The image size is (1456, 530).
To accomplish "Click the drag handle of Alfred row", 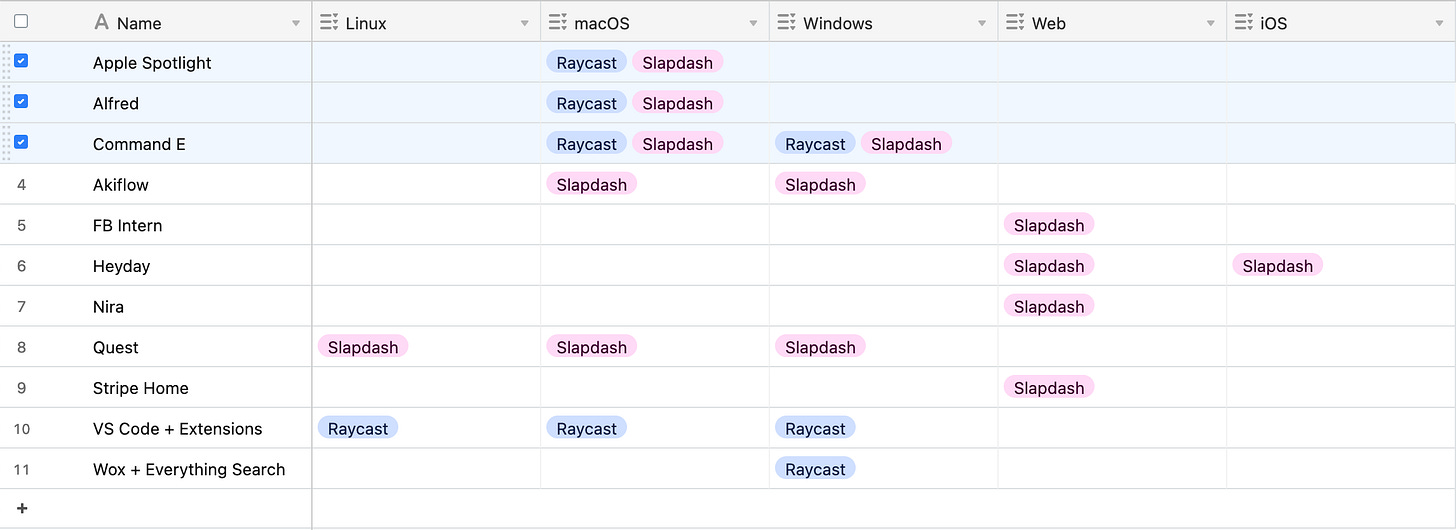I will click(x=7, y=103).
